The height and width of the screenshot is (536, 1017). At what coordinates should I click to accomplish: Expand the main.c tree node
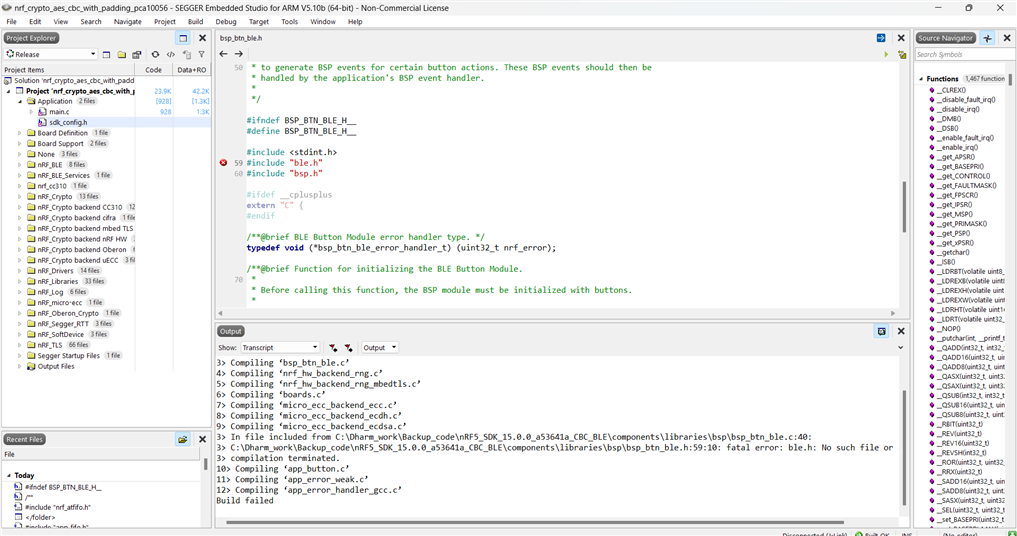click(x=30, y=112)
